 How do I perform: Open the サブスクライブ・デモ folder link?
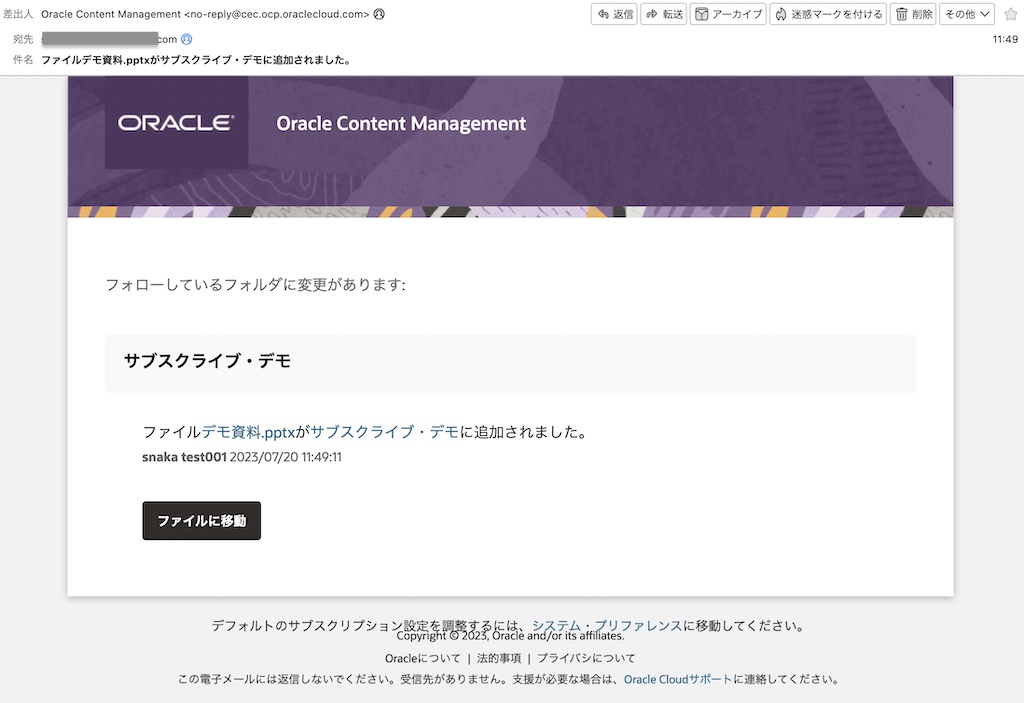click(x=384, y=432)
